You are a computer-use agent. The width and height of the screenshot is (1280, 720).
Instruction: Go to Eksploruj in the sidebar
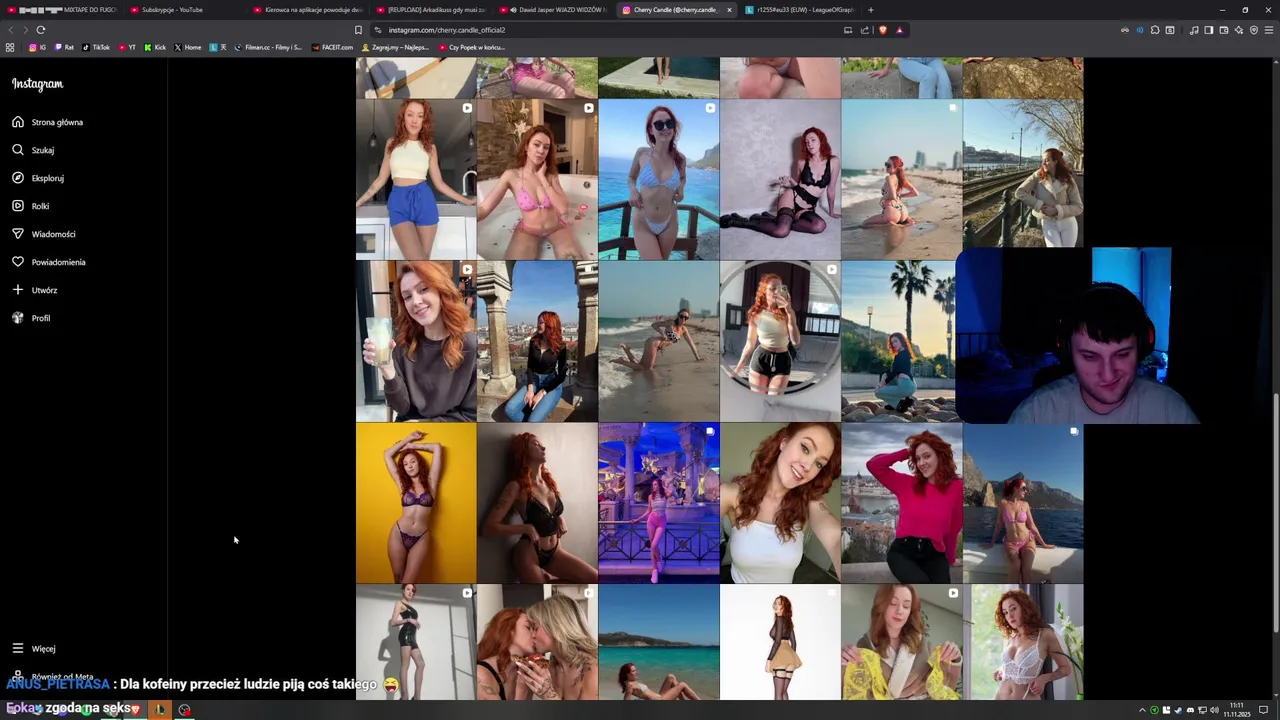pos(38,178)
